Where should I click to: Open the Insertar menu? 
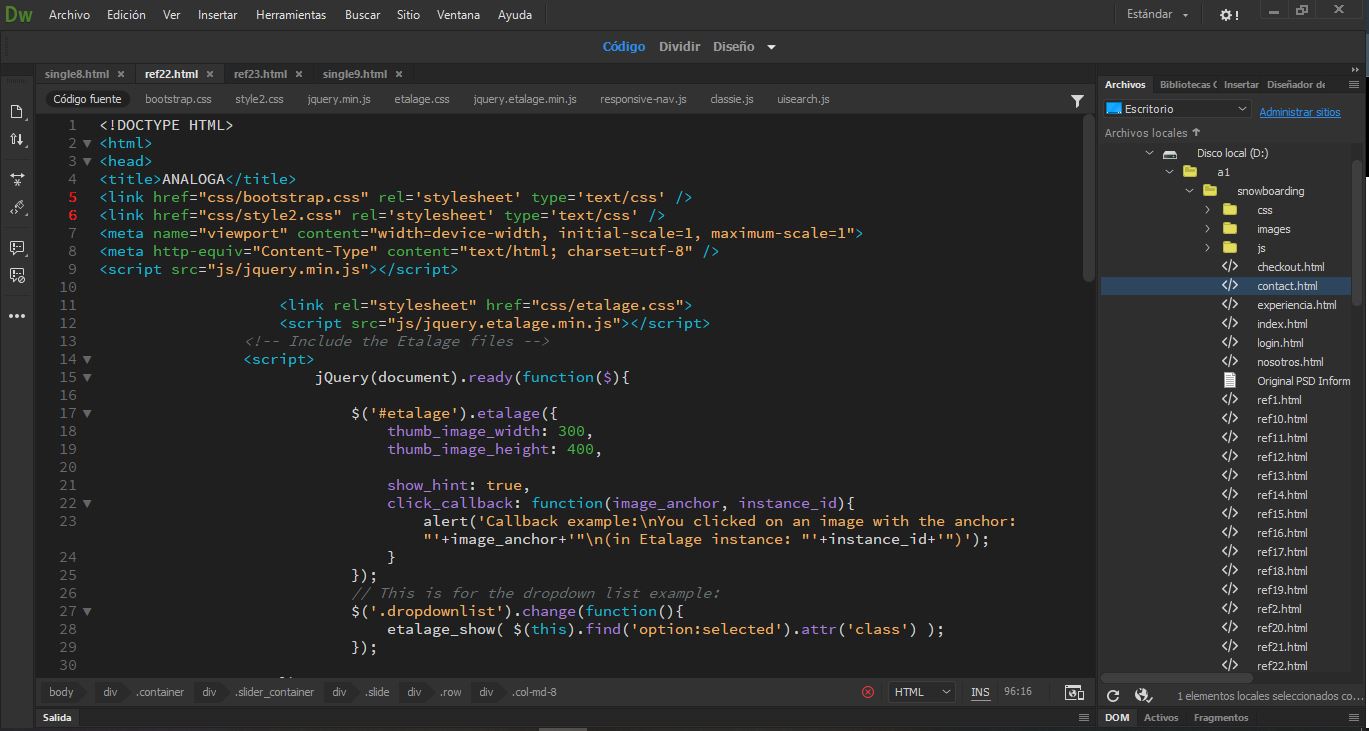(217, 15)
